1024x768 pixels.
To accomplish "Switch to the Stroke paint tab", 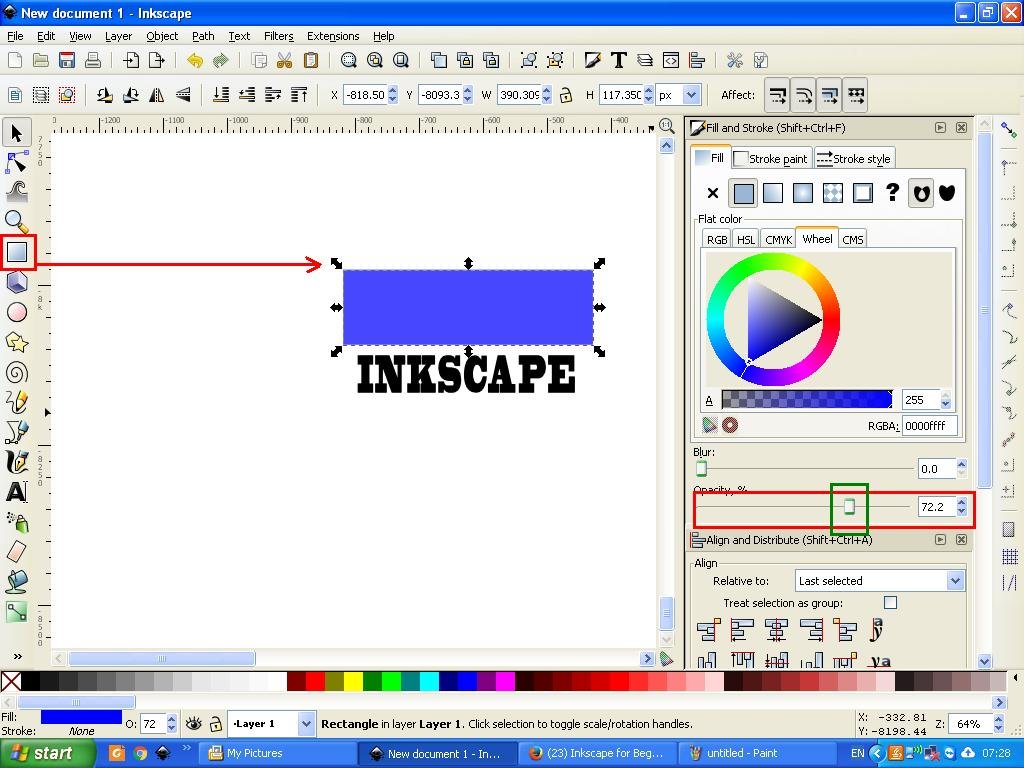I will point(771,159).
